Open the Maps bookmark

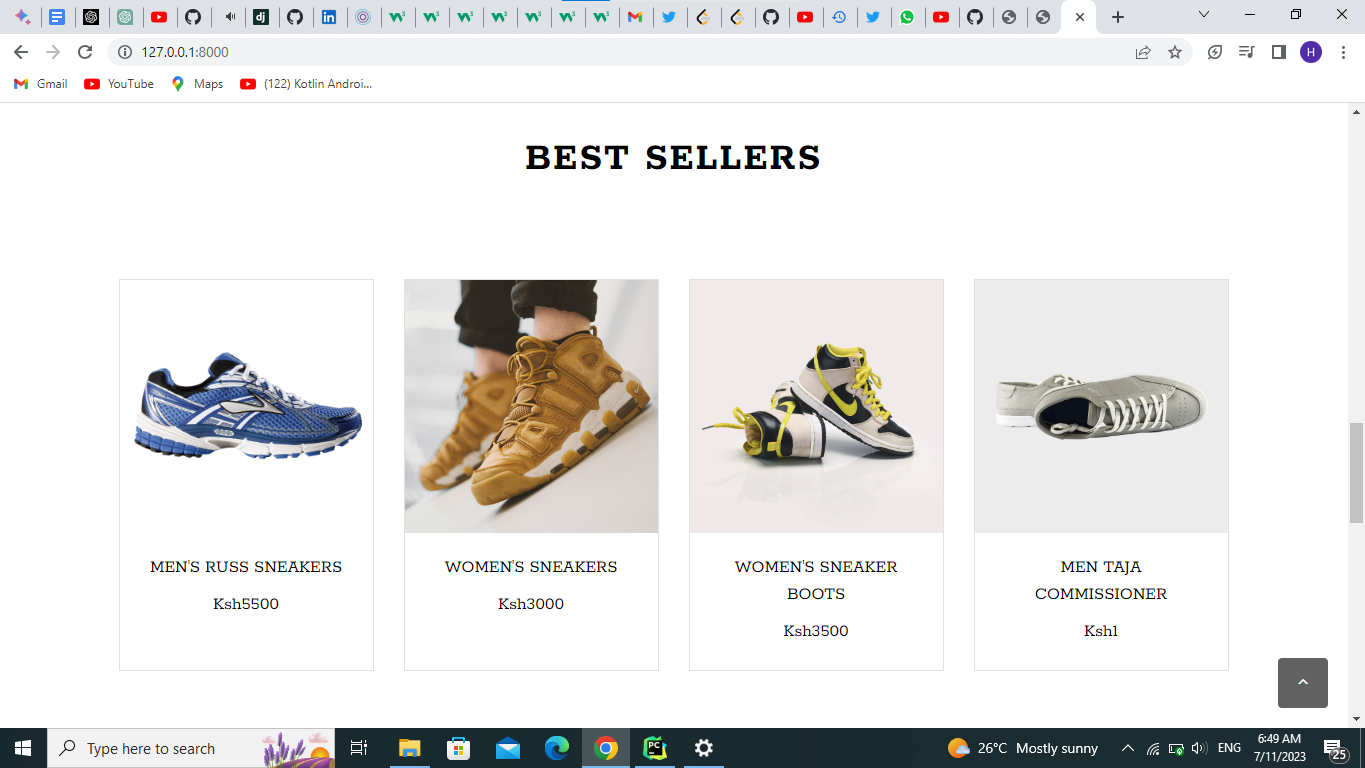tap(197, 84)
